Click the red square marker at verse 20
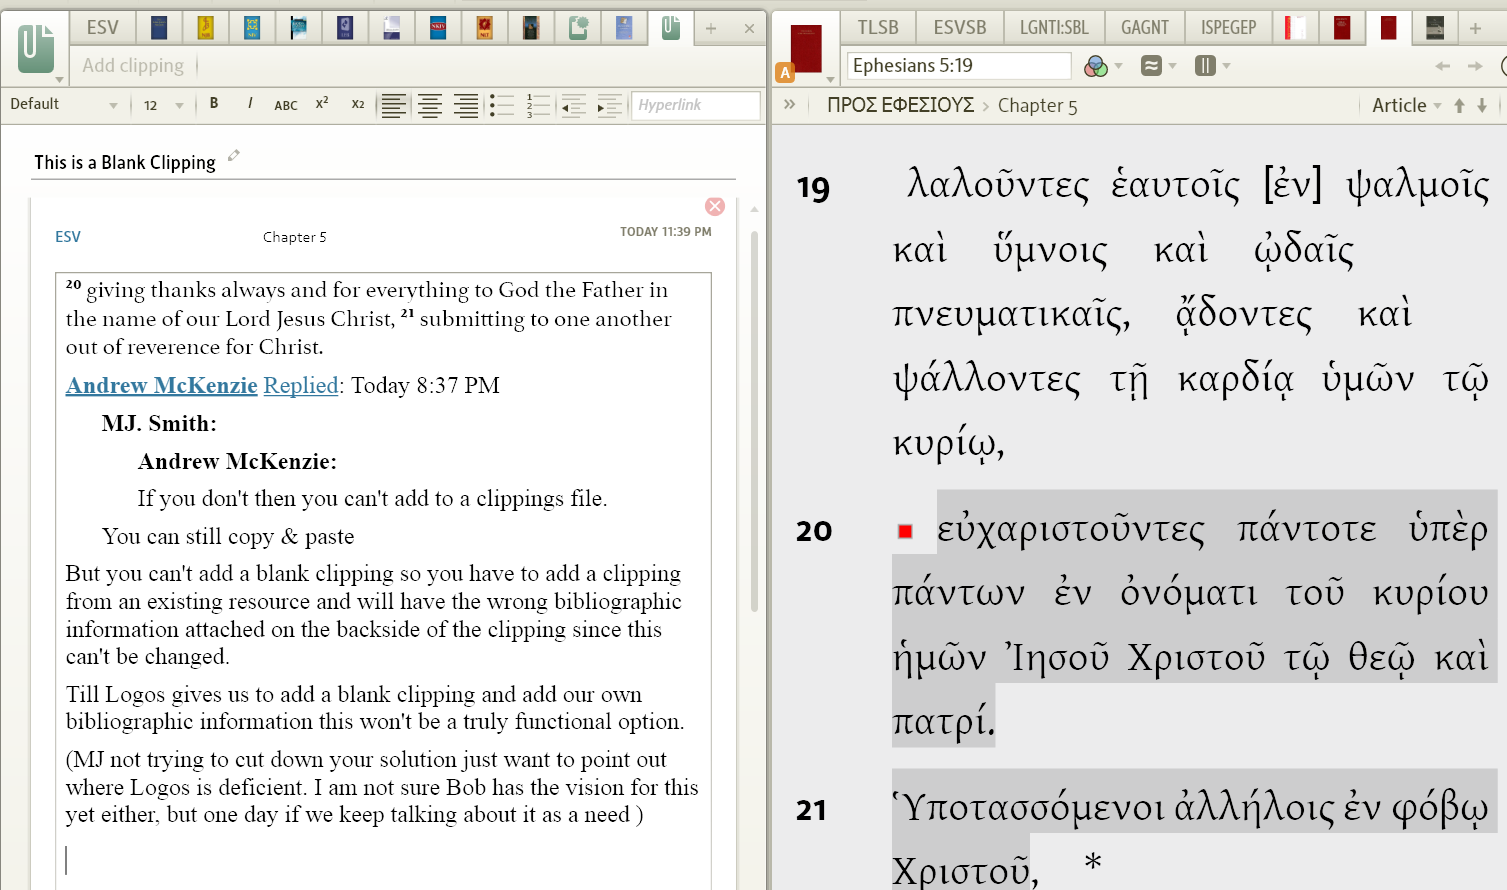Viewport: 1507px width, 890px height. tap(905, 531)
